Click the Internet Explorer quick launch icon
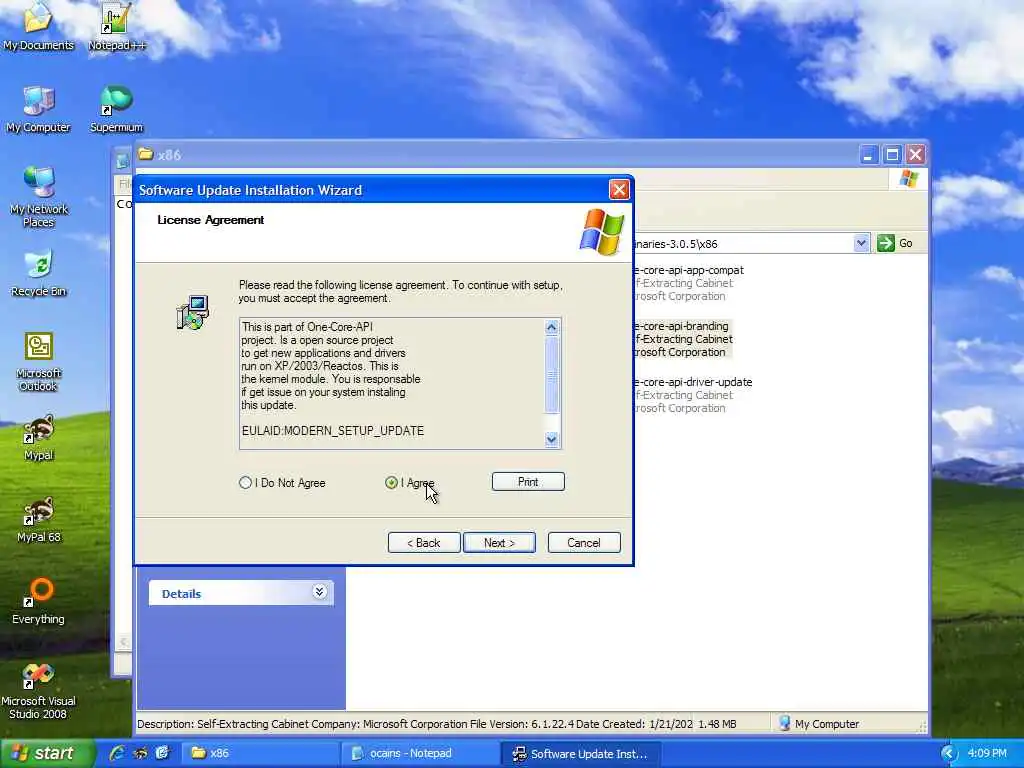This screenshot has height=768, width=1024. (x=118, y=753)
